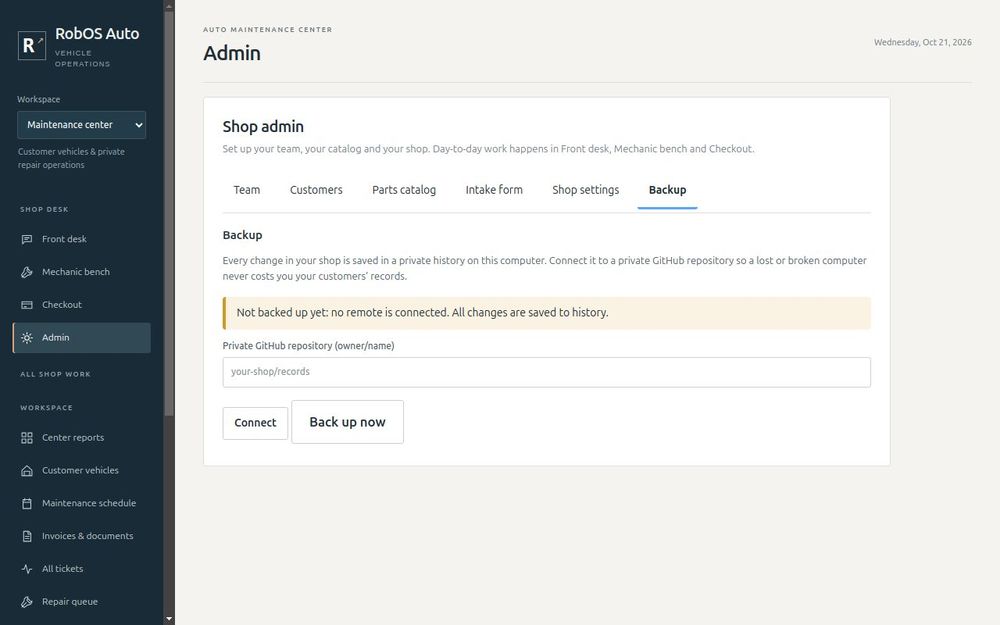This screenshot has height=625, width=1000.
Task: Open the Parts catalog tab
Action: click(x=404, y=190)
